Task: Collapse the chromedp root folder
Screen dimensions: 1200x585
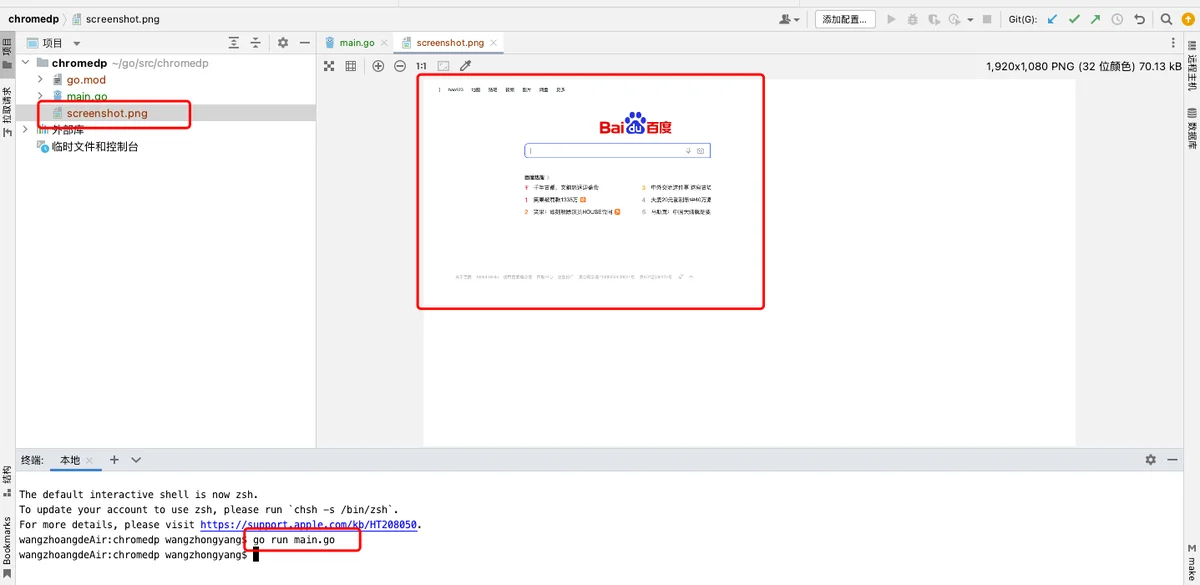Action: (x=26, y=63)
